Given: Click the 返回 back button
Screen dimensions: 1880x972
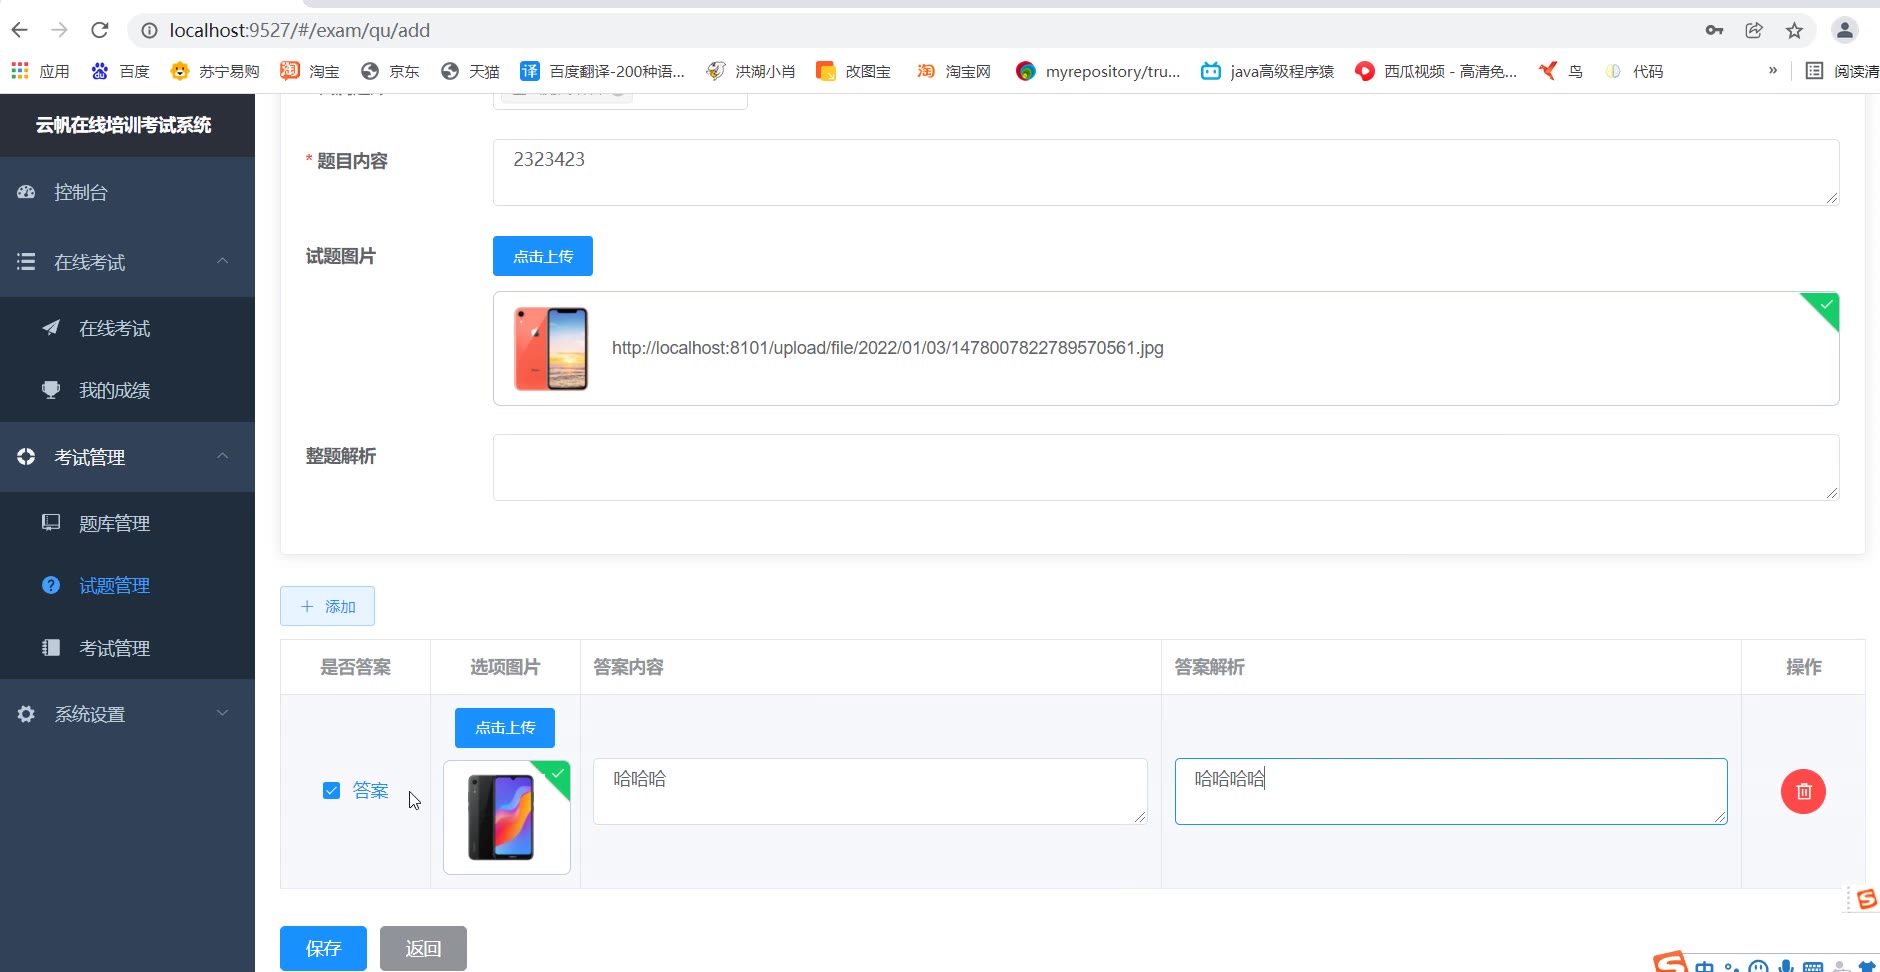Looking at the screenshot, I should point(423,948).
